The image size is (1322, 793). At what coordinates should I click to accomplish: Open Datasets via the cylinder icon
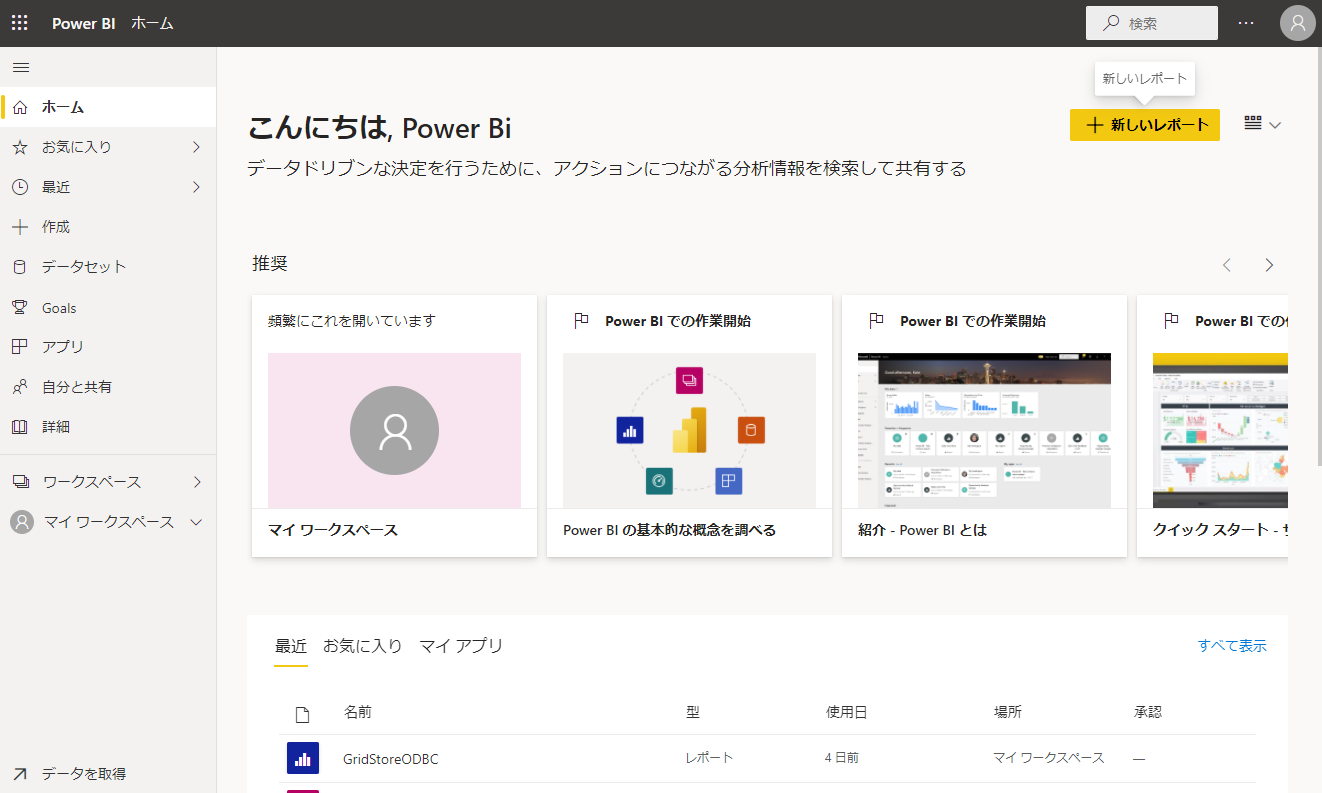[x=20, y=267]
